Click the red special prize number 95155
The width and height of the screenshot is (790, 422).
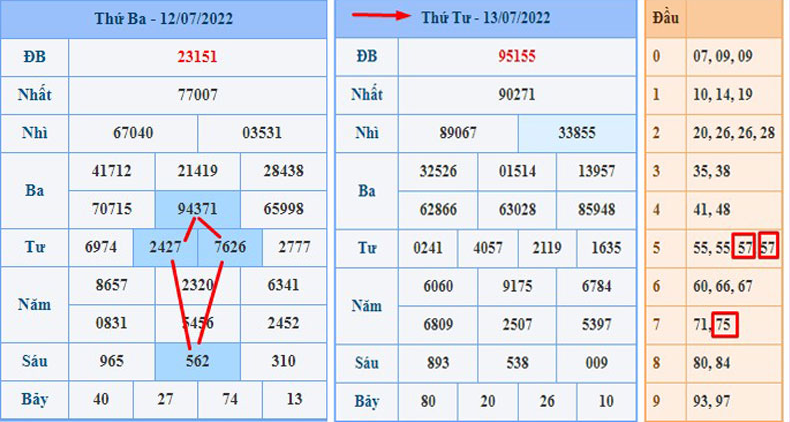516,57
